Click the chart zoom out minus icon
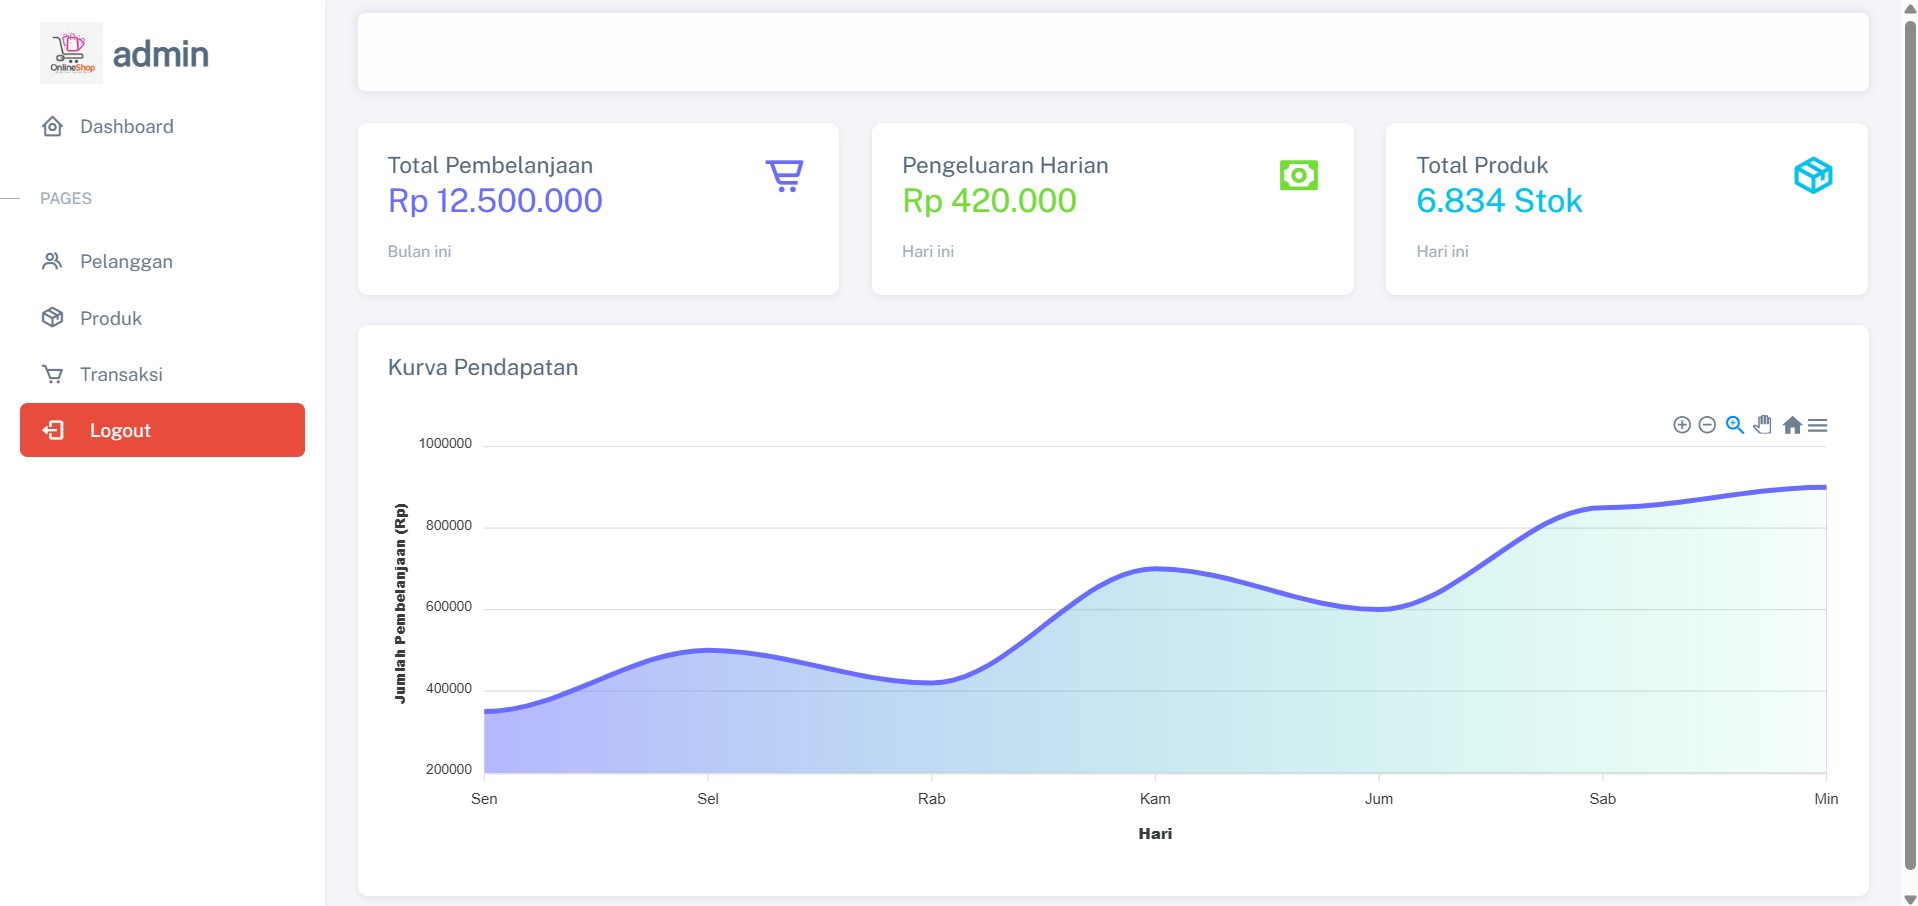 [x=1707, y=425]
